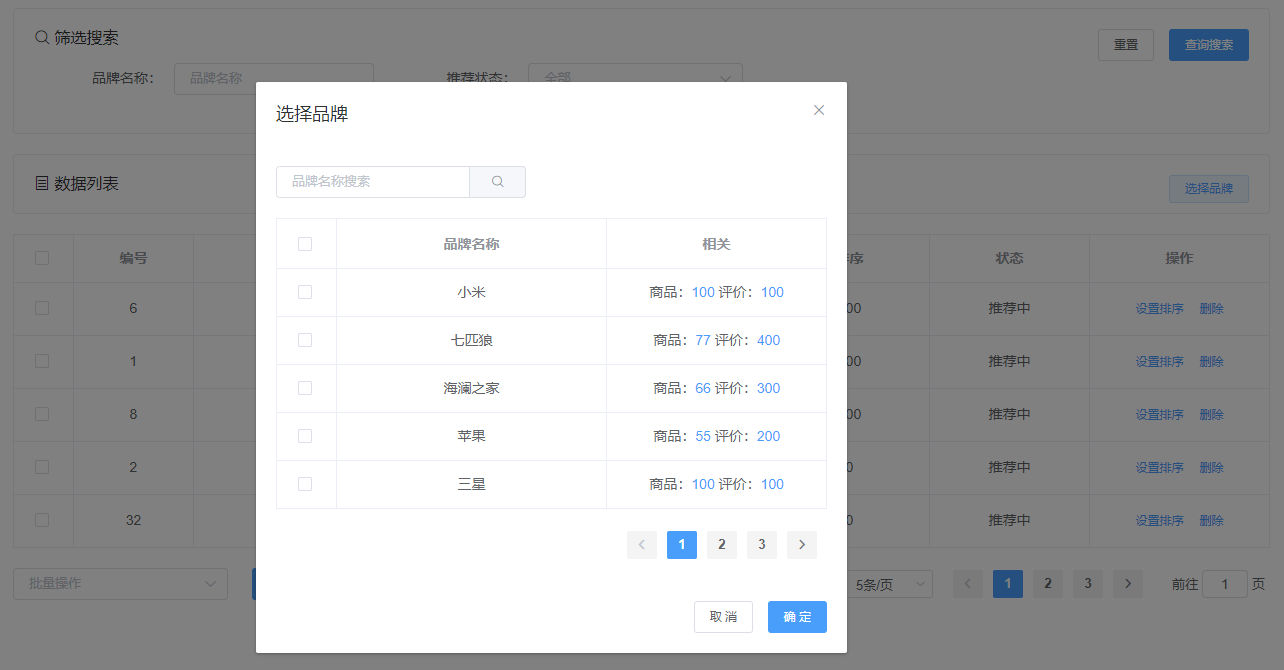1284x670 pixels.
Task: Click 商品 count 66 for 海澜之家
Action: point(703,389)
